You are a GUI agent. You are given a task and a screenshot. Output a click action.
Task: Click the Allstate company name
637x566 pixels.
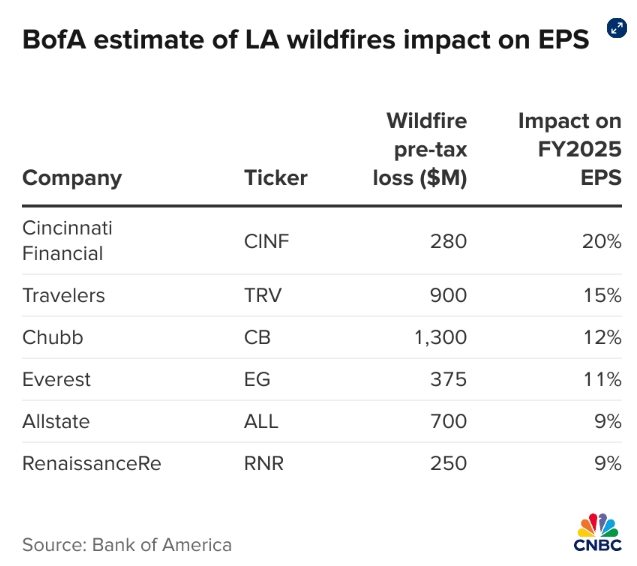tap(56, 421)
